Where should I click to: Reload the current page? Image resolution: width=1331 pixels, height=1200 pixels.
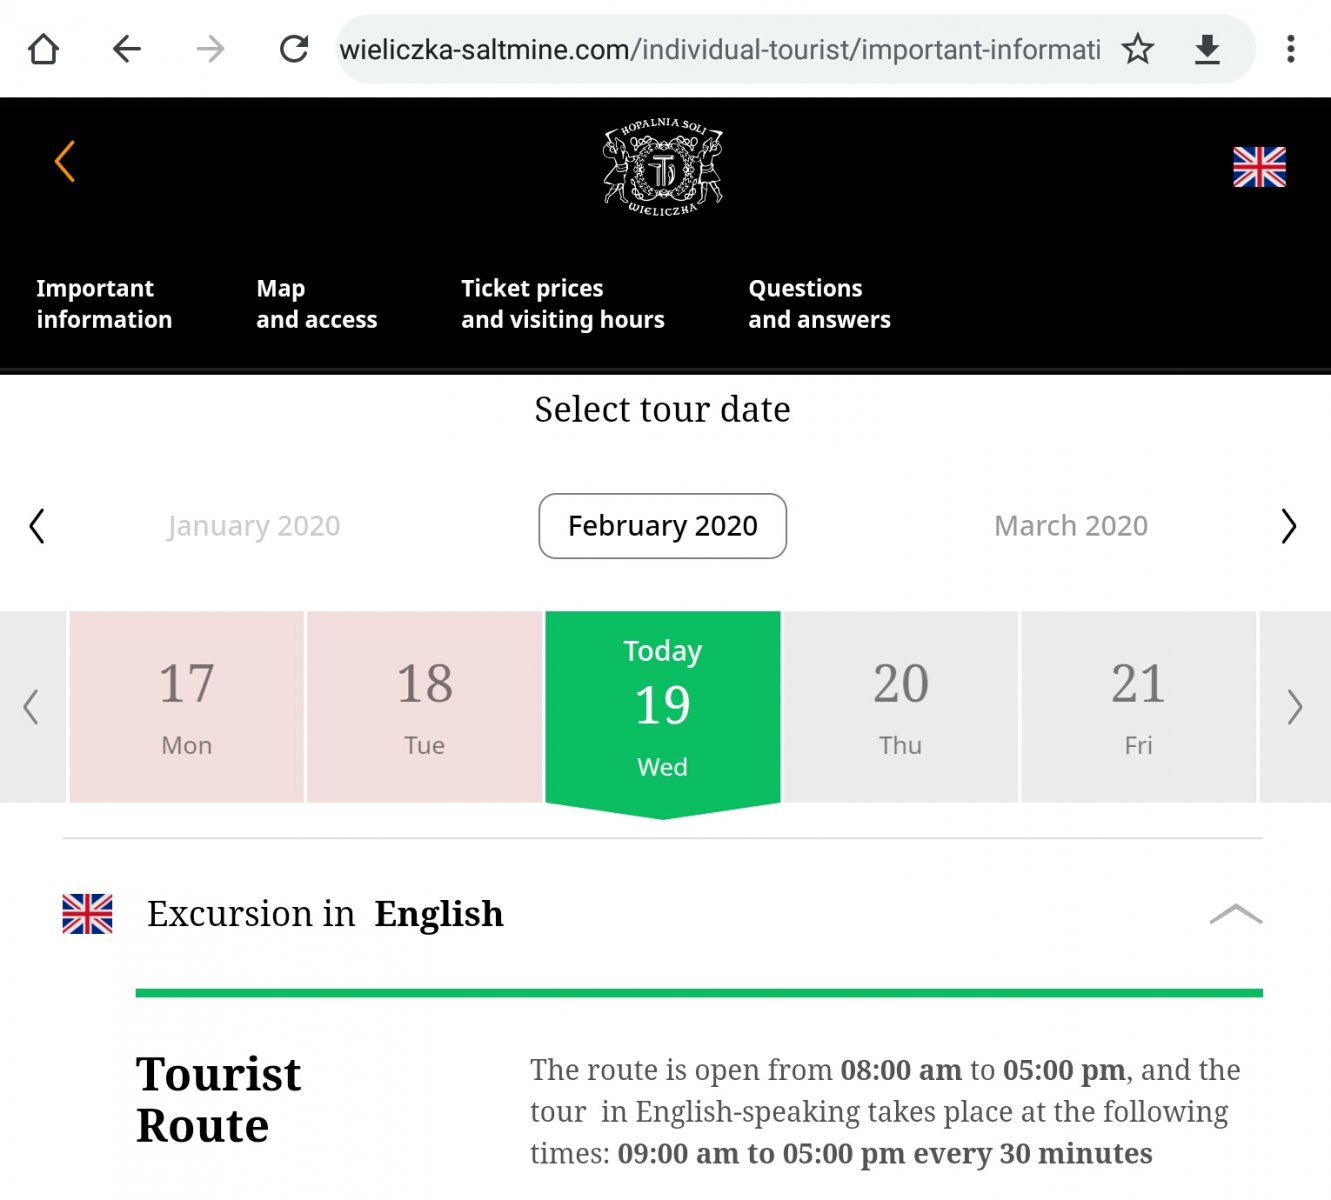point(294,49)
